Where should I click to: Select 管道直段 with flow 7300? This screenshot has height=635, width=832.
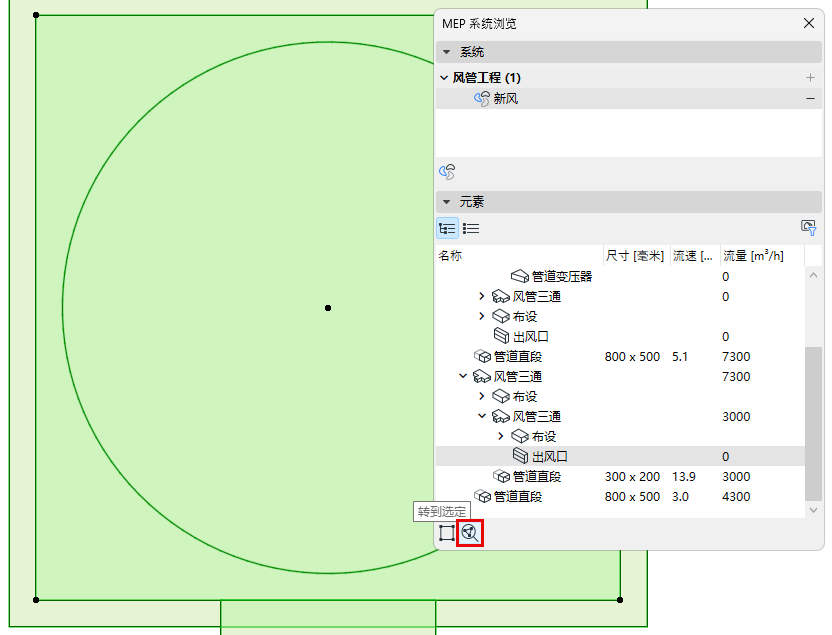620,356
